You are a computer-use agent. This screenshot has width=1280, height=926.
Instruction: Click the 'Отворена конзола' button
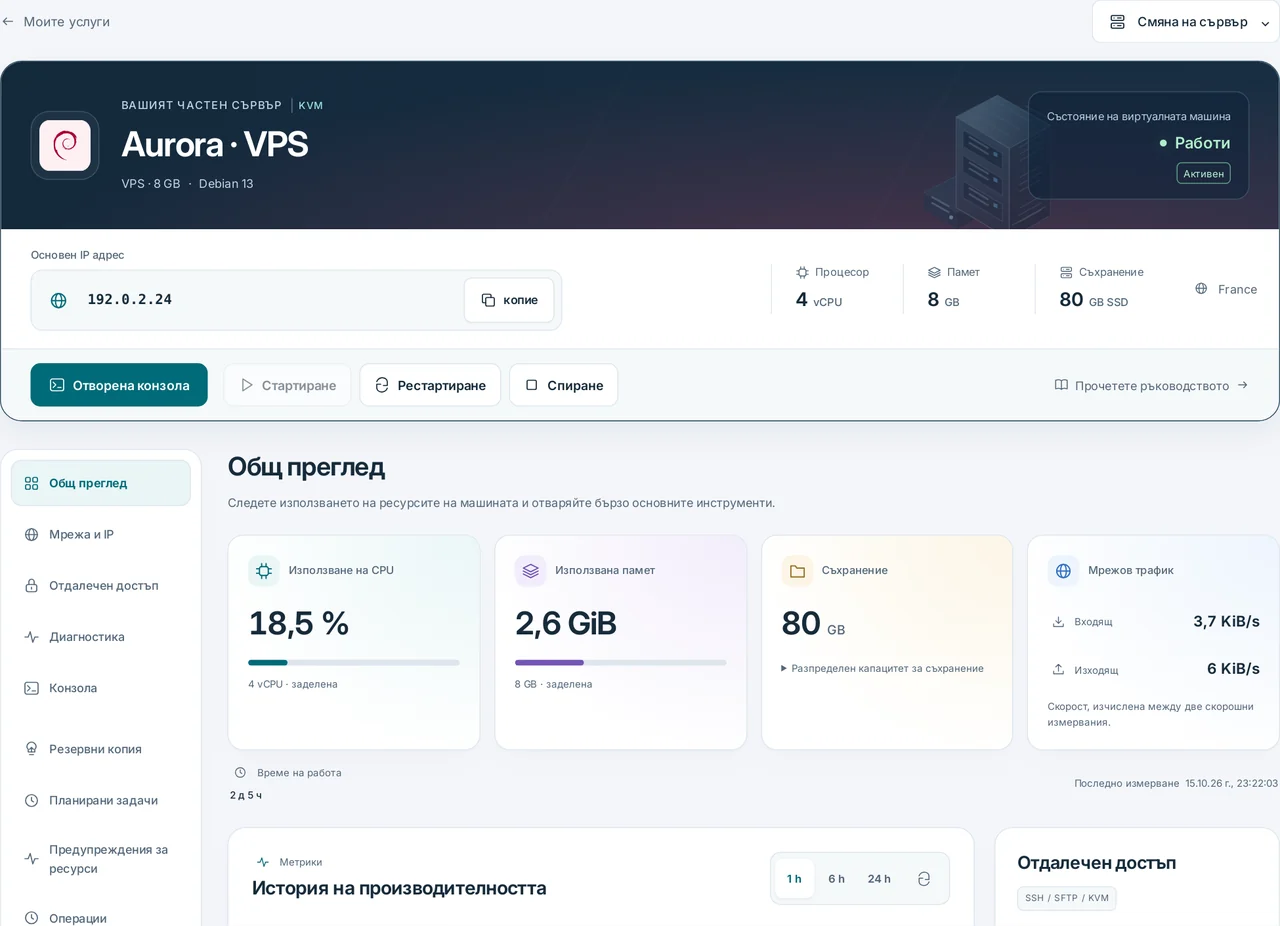tap(119, 385)
